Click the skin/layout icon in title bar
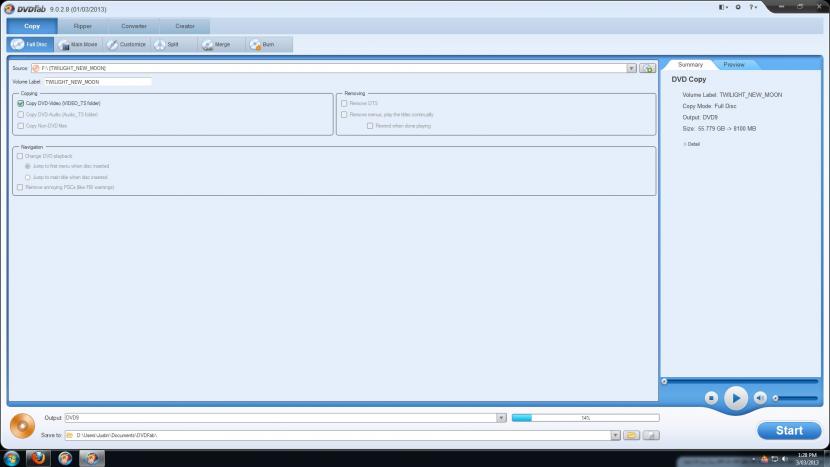830x467 pixels. pyautogui.click(x=723, y=7)
